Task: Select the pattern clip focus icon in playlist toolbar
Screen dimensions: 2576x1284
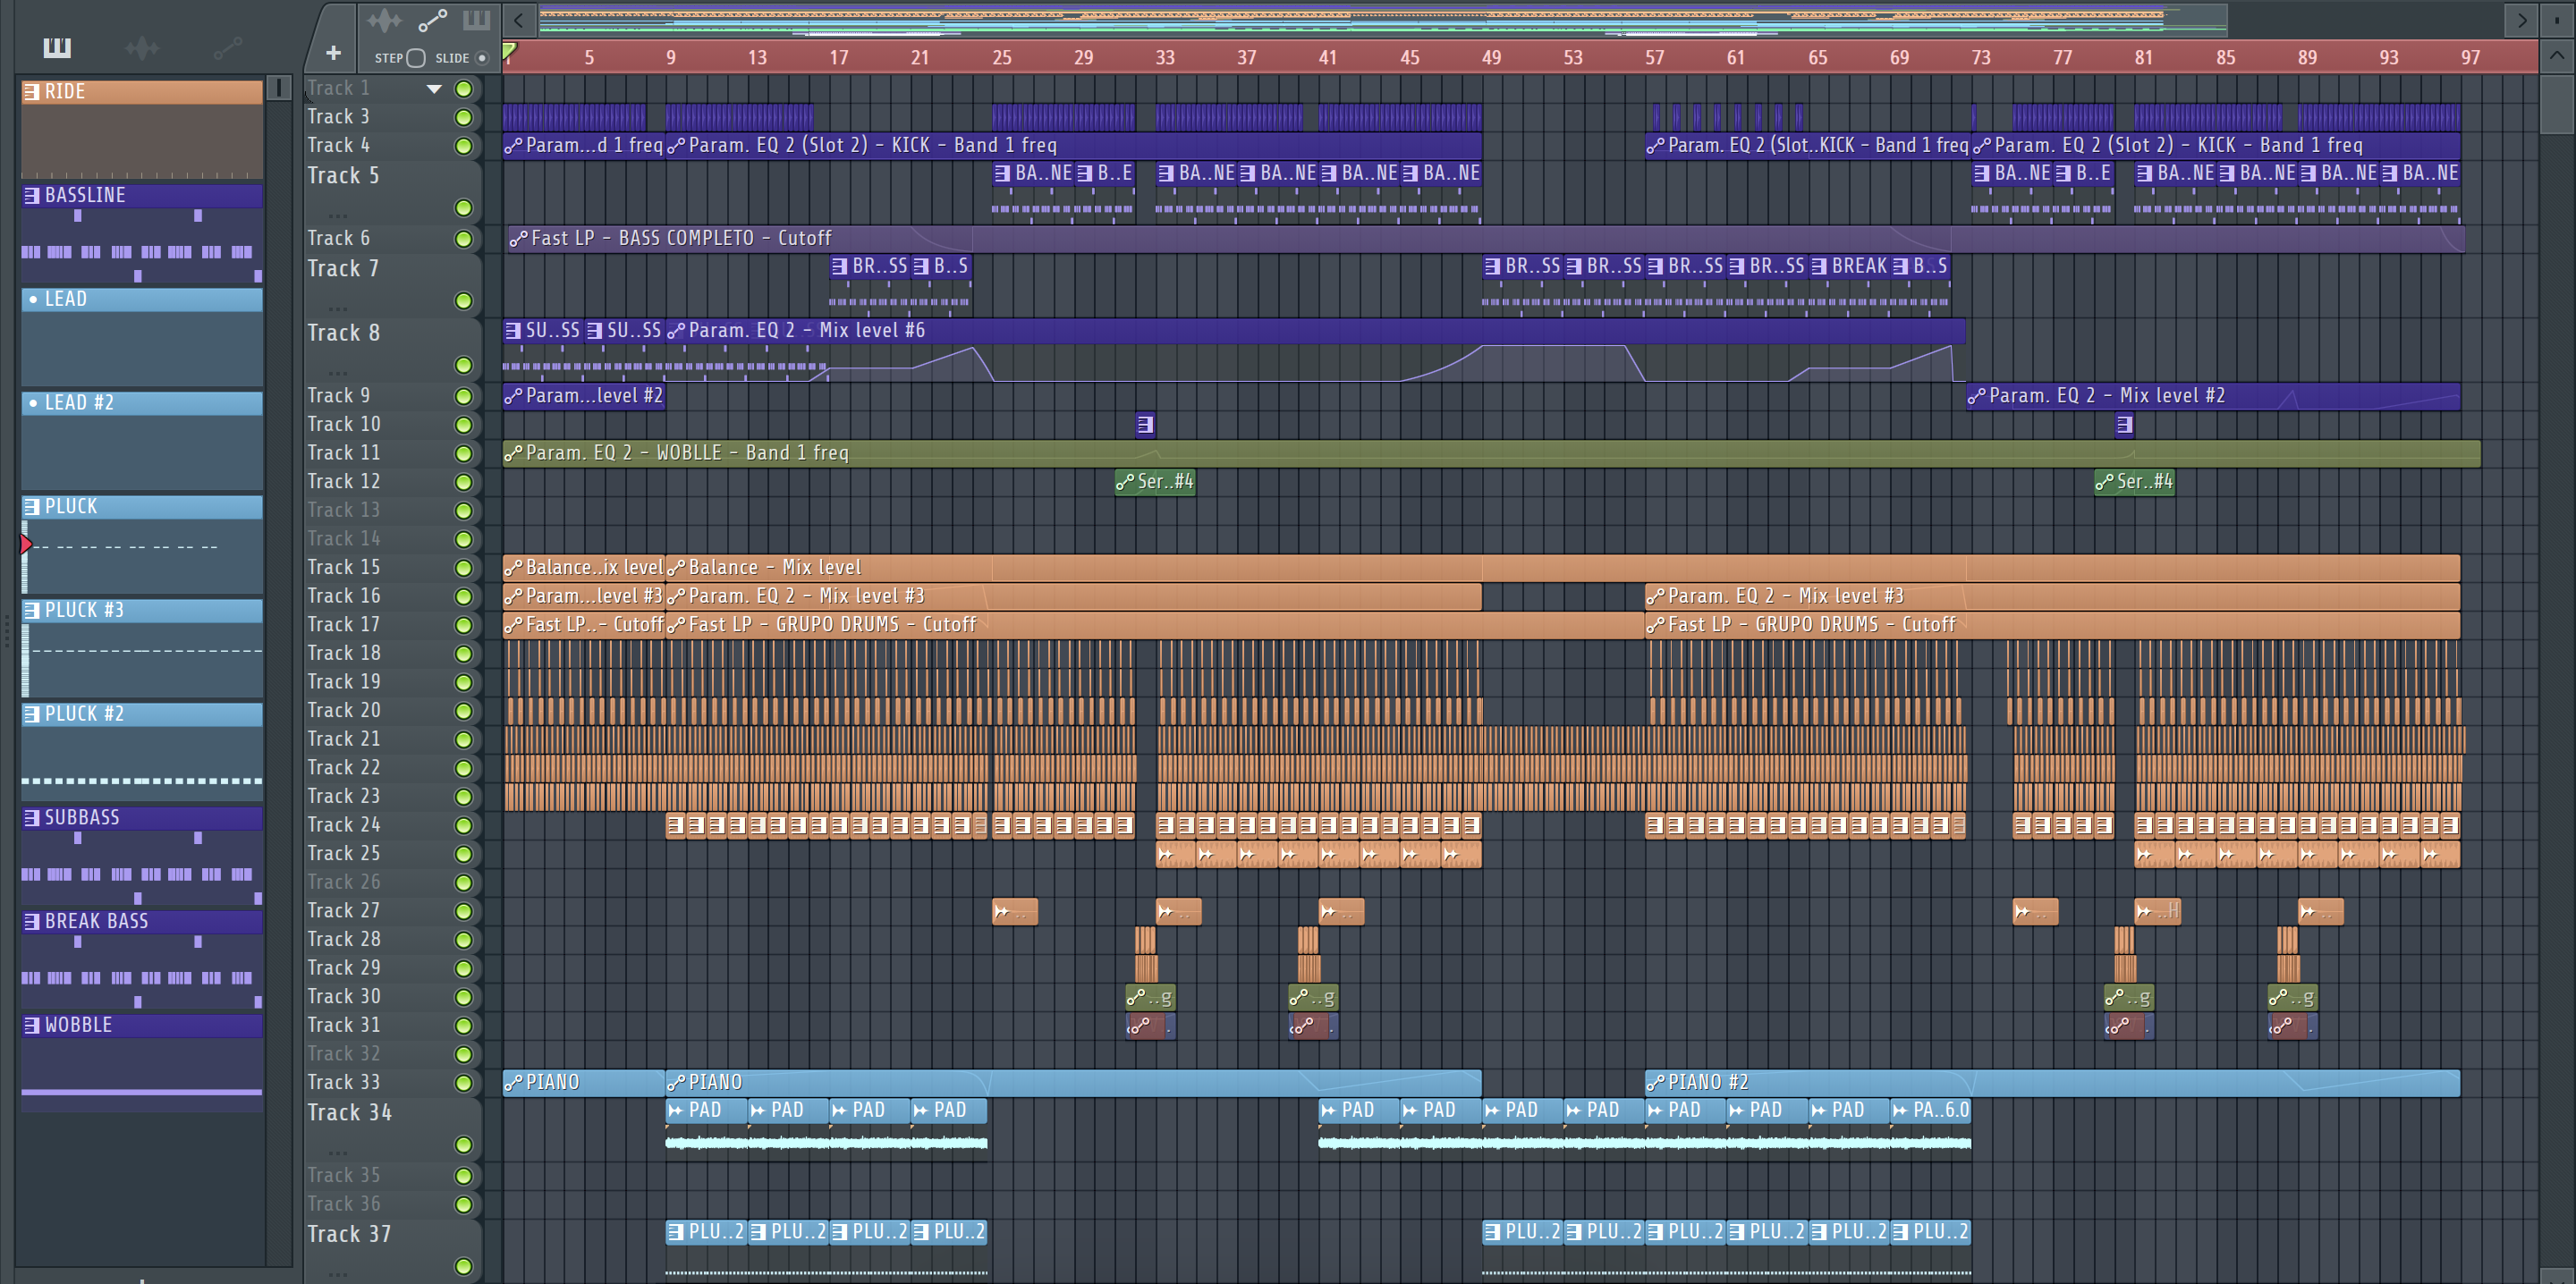Action: 476,20
